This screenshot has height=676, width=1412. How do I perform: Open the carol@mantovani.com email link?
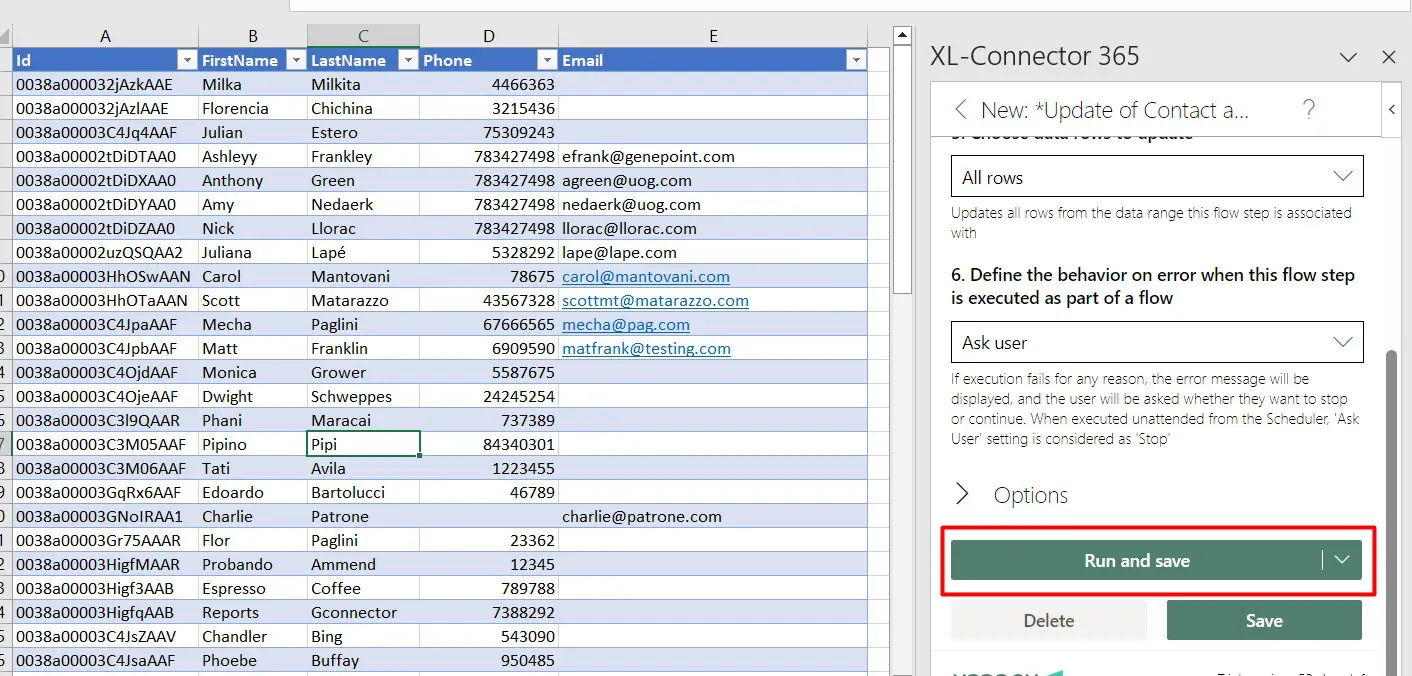click(x=645, y=277)
